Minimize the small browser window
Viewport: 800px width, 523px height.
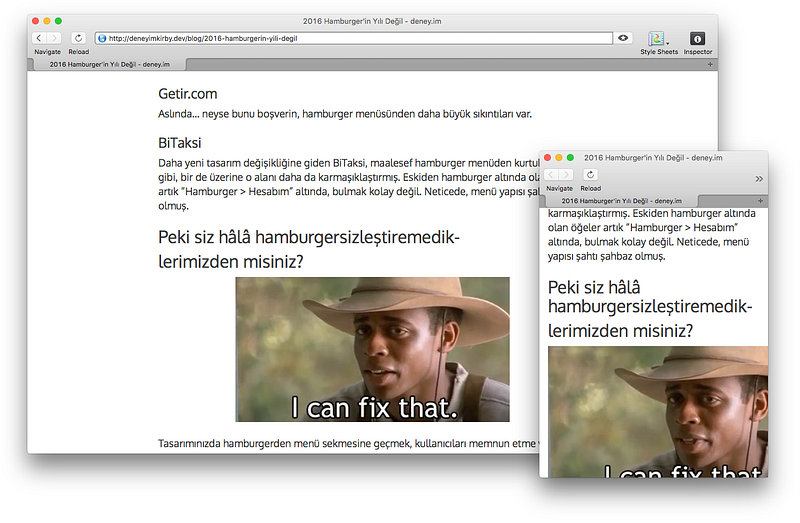point(559,158)
